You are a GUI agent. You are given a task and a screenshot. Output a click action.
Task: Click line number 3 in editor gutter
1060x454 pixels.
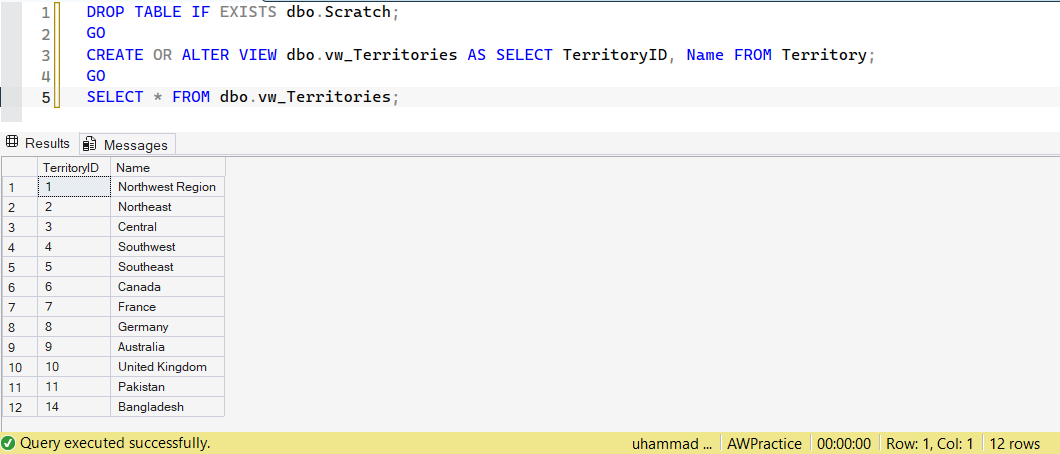click(x=45, y=55)
